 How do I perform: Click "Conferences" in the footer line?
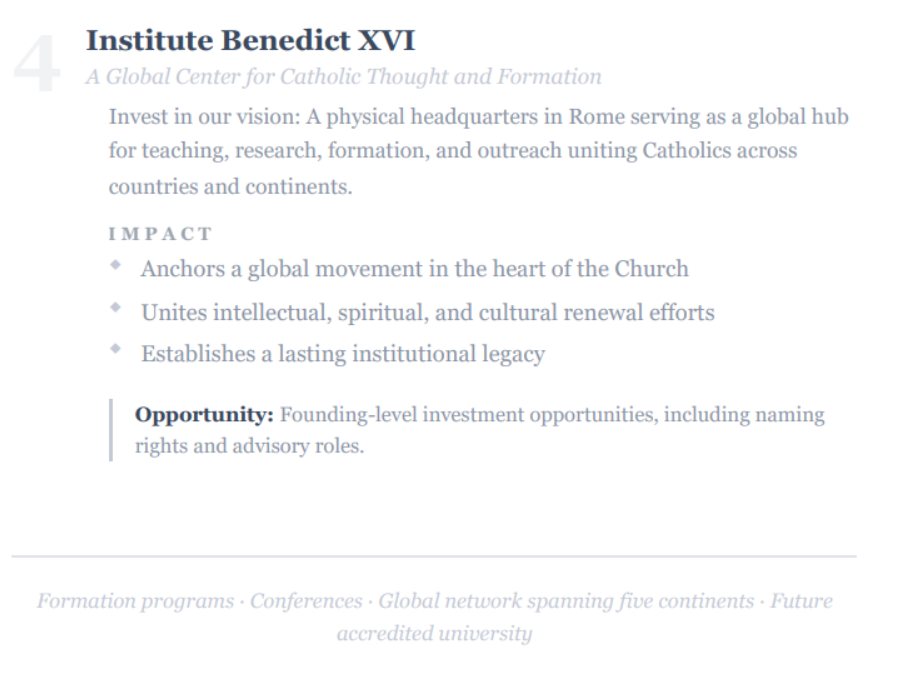[x=306, y=601]
